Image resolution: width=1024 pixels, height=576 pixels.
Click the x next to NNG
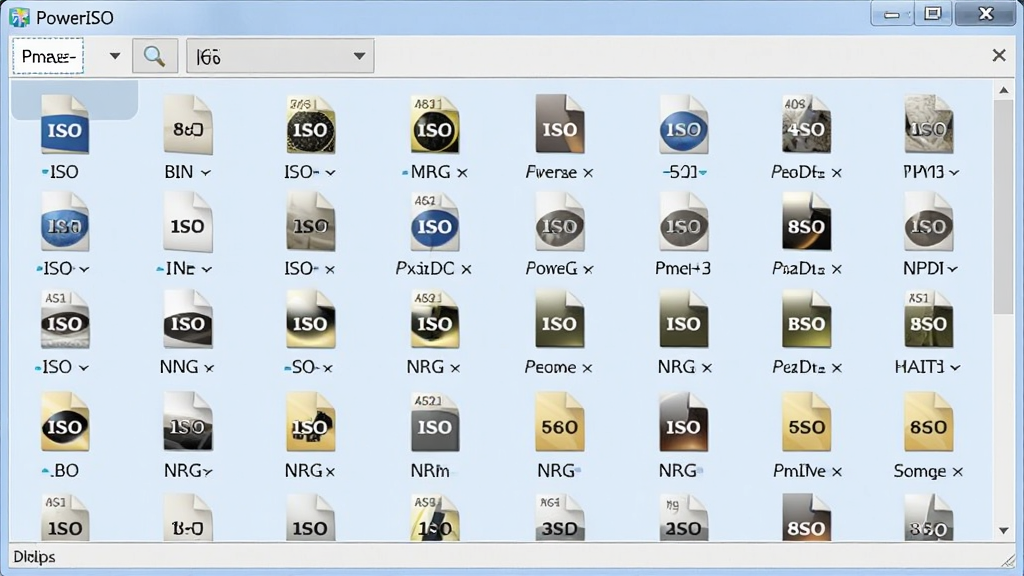209,368
